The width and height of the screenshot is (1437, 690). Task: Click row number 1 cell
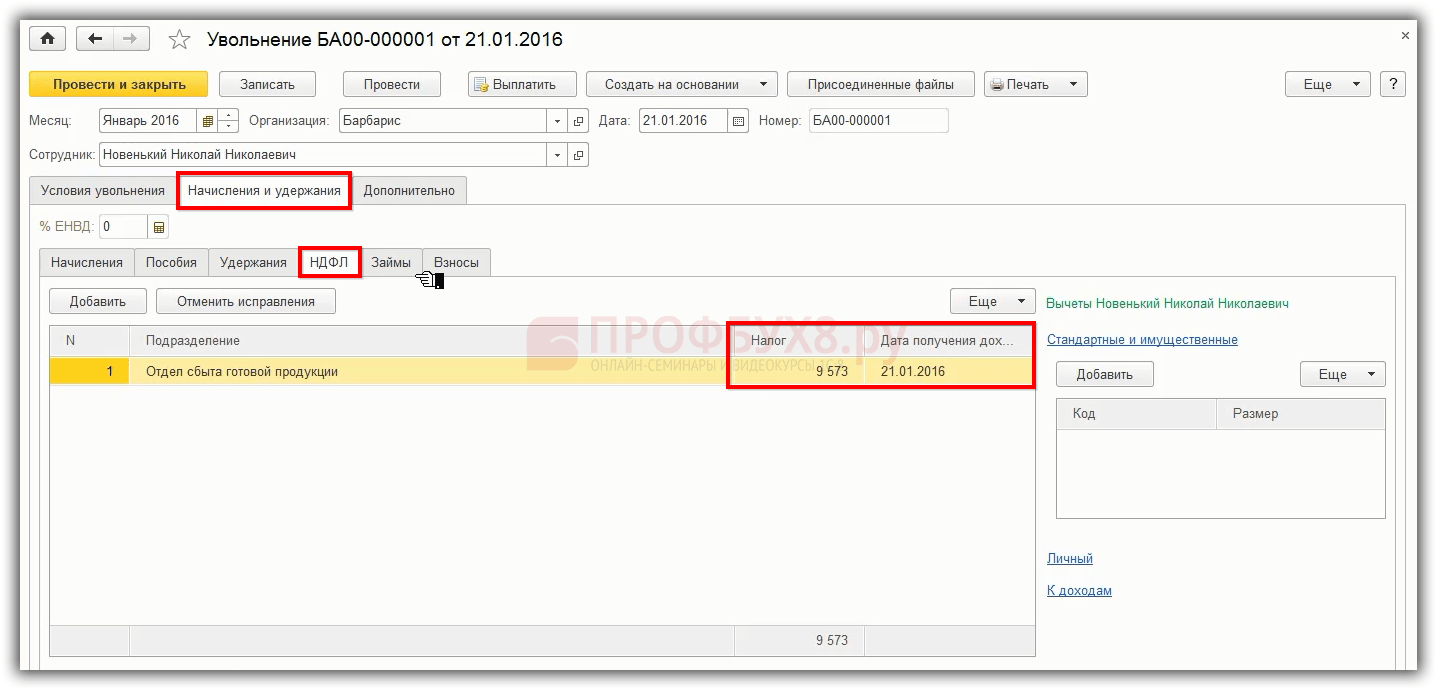90,371
